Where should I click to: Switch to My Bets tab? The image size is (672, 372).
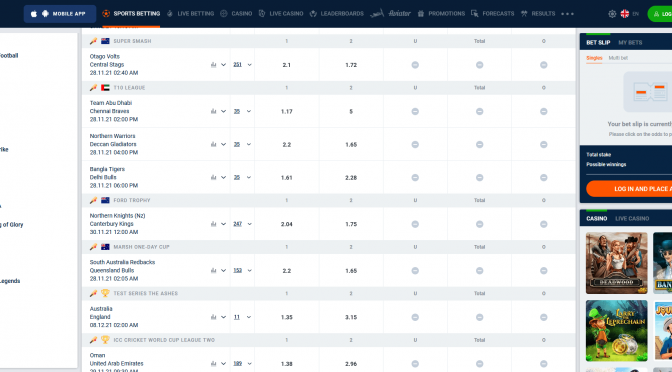630,42
